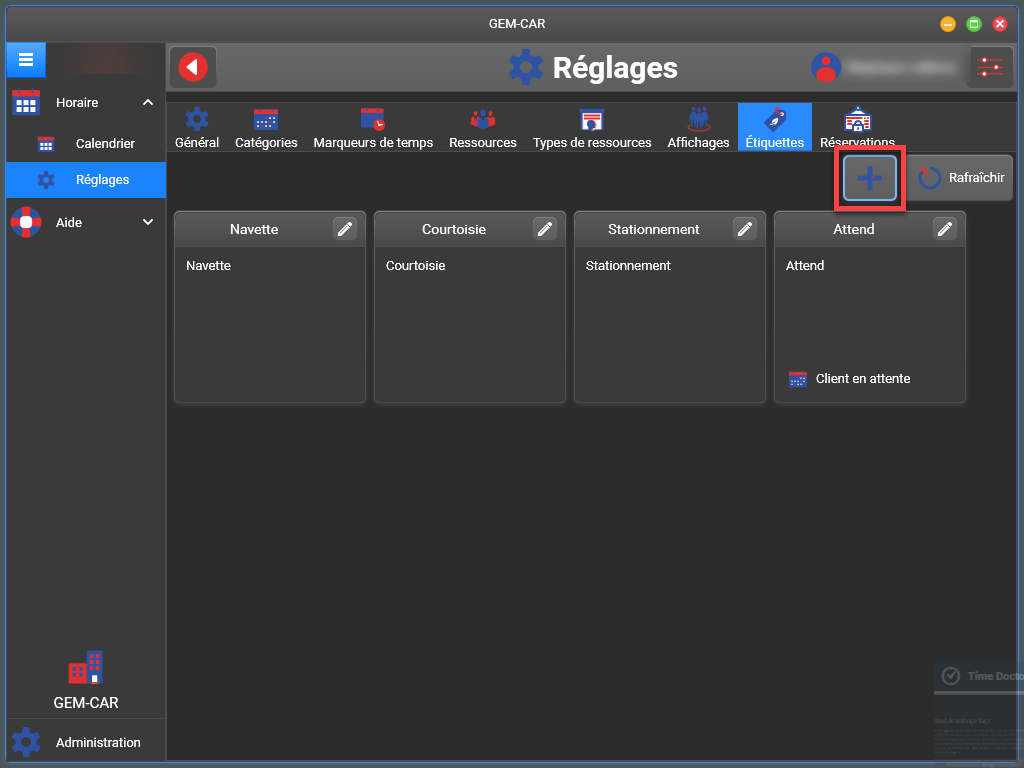Click the Réglages gear icon in header

point(526,67)
